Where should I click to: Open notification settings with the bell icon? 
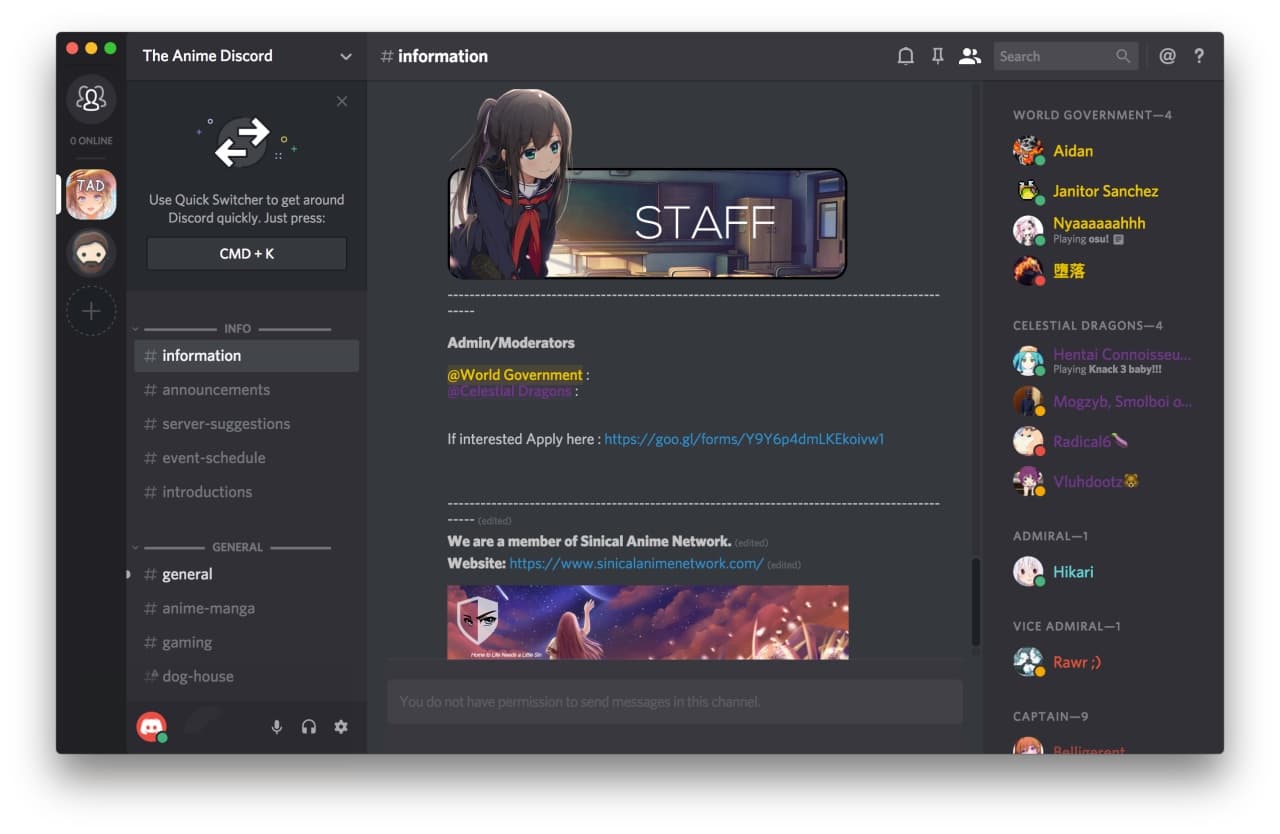pyautogui.click(x=905, y=56)
